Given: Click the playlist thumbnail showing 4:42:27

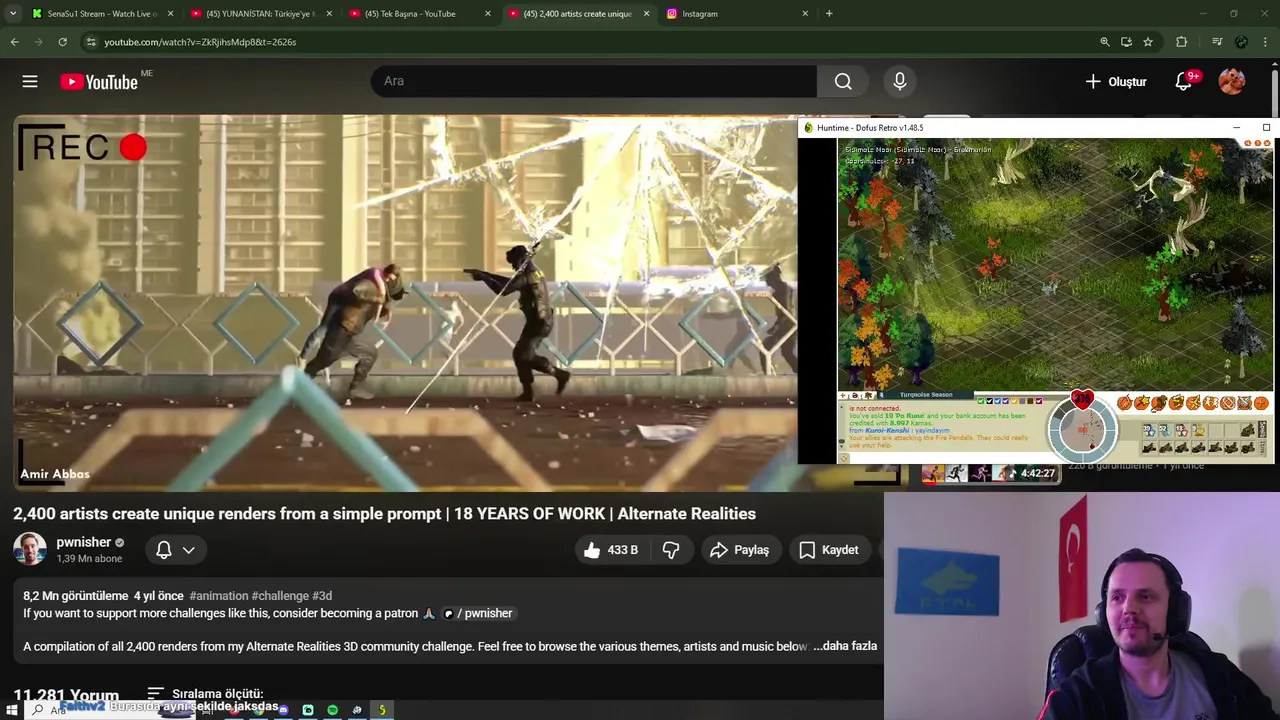Looking at the screenshot, I should [x=990, y=473].
